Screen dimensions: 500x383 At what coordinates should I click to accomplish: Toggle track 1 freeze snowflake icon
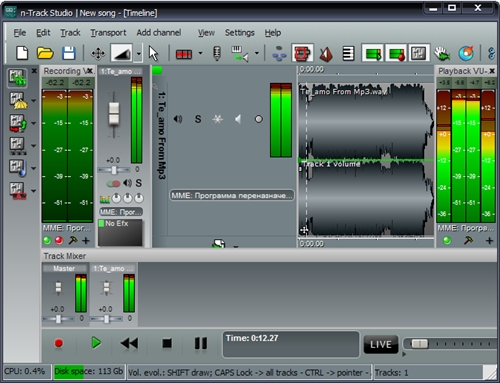click(x=217, y=119)
